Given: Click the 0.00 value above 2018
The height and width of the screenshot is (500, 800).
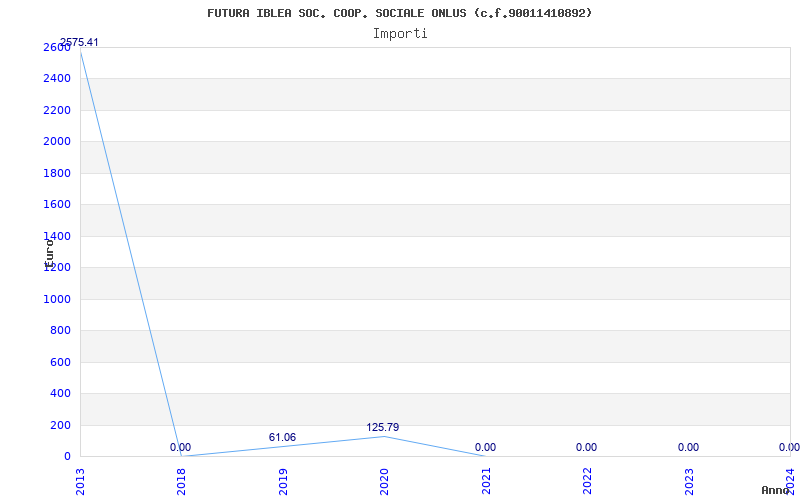Looking at the screenshot, I should (x=181, y=447).
